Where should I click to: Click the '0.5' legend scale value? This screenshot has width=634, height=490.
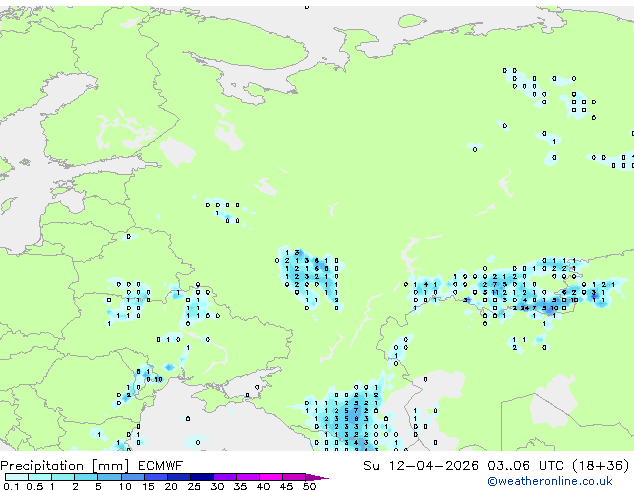point(35,486)
